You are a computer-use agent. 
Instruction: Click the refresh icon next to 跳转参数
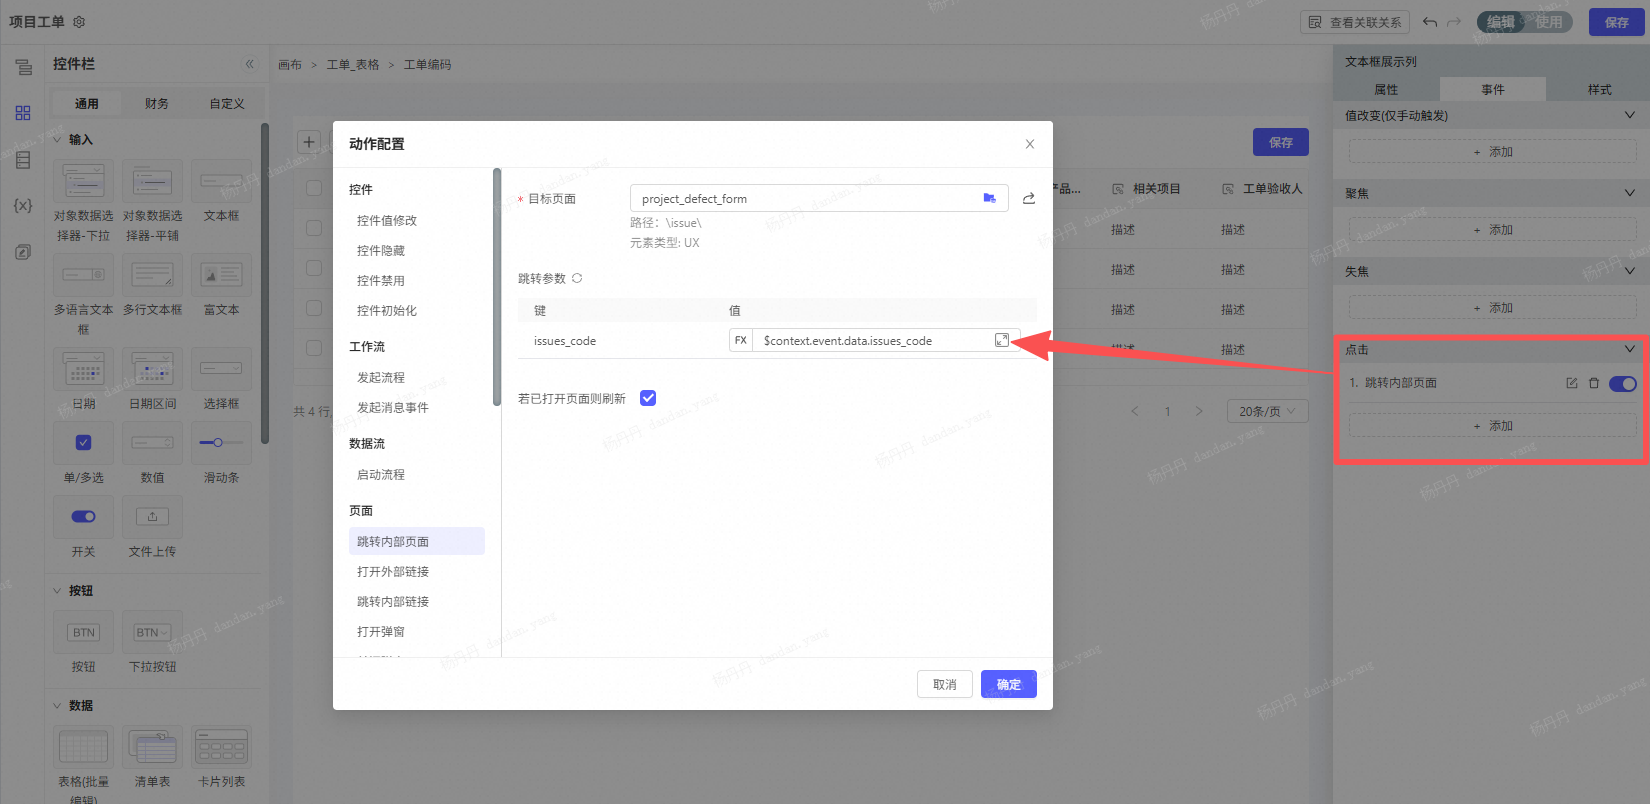pos(577,278)
